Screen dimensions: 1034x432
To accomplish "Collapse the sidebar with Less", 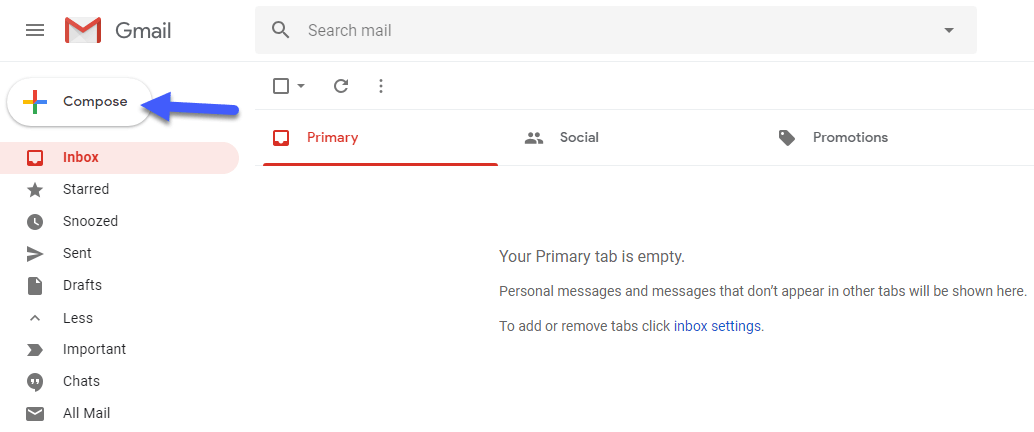I will [x=77, y=318].
